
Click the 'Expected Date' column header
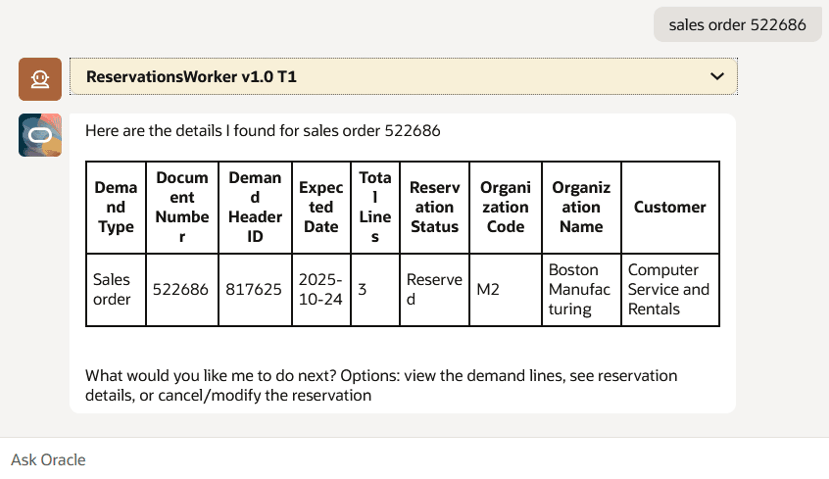click(321, 207)
